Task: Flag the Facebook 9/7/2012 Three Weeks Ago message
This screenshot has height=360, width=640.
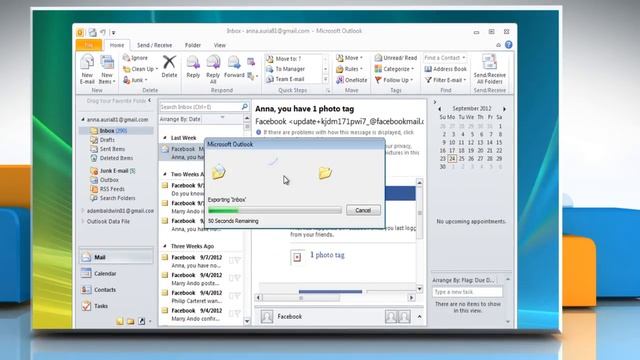Action: coord(237,260)
